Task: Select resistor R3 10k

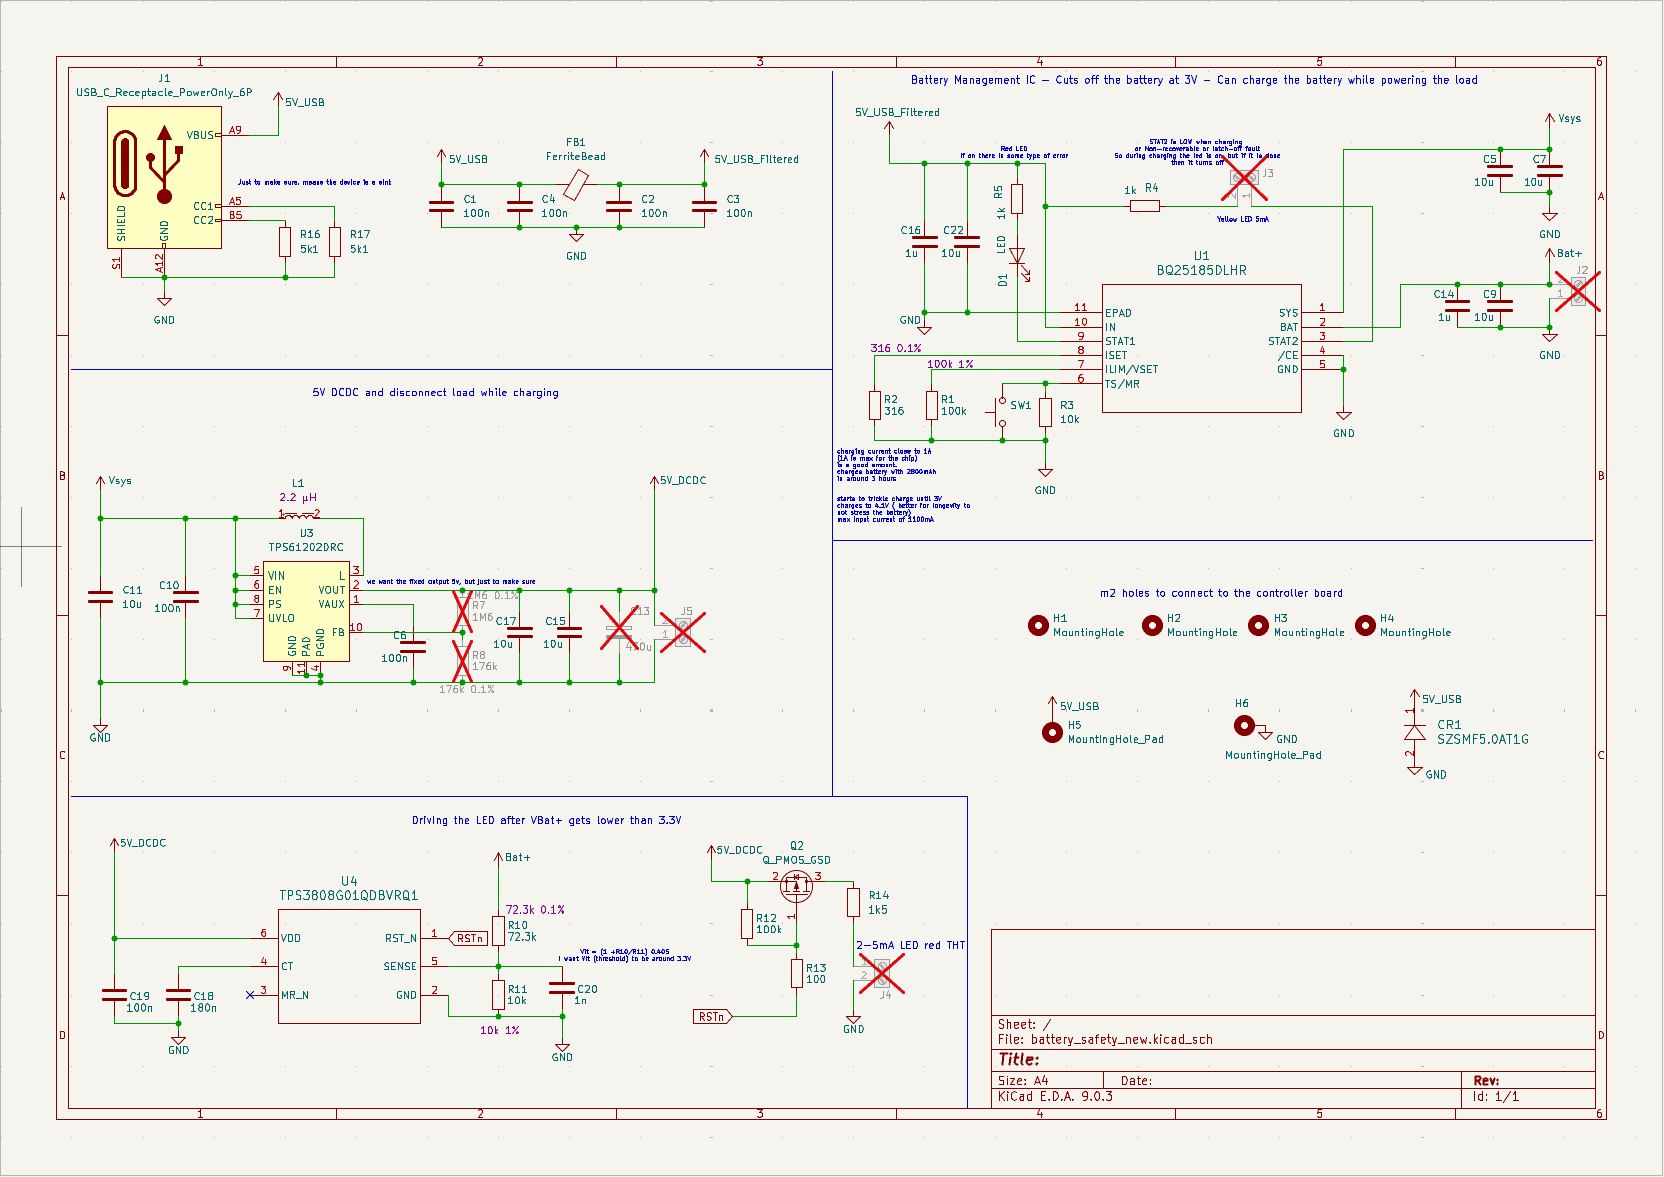Action: pos(1045,412)
